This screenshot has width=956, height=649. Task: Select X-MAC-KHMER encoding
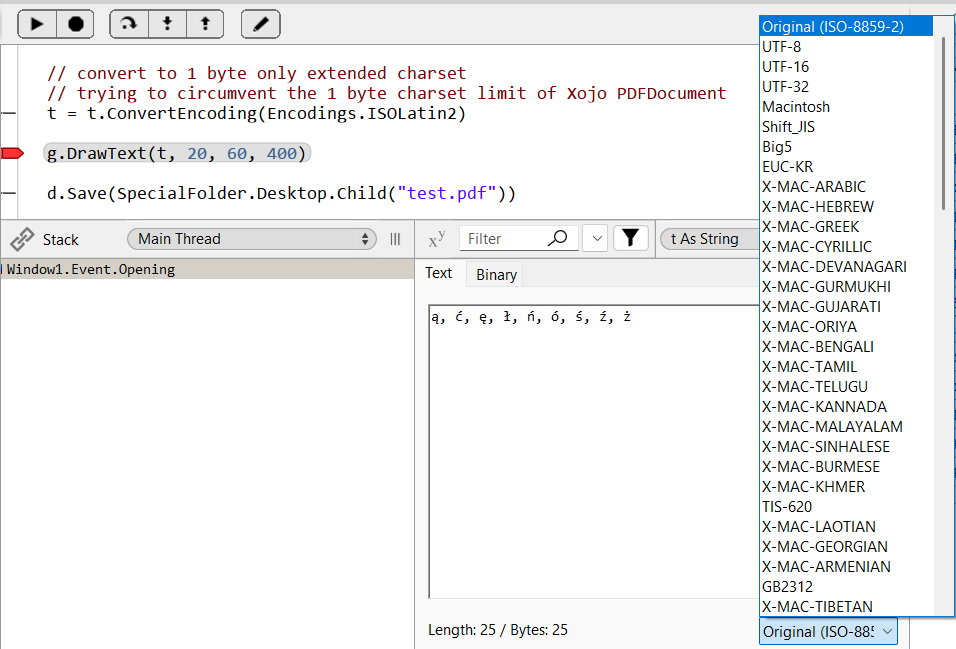pyautogui.click(x=846, y=487)
